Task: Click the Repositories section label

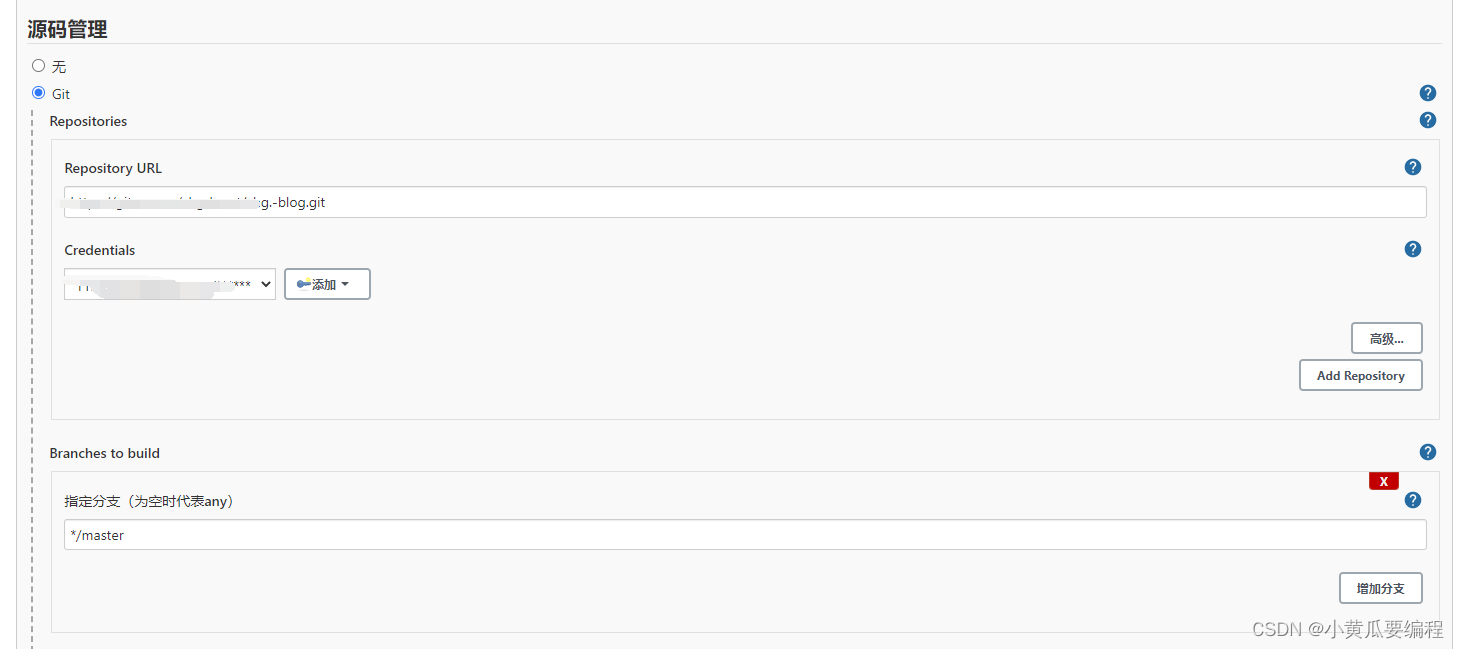Action: click(88, 121)
